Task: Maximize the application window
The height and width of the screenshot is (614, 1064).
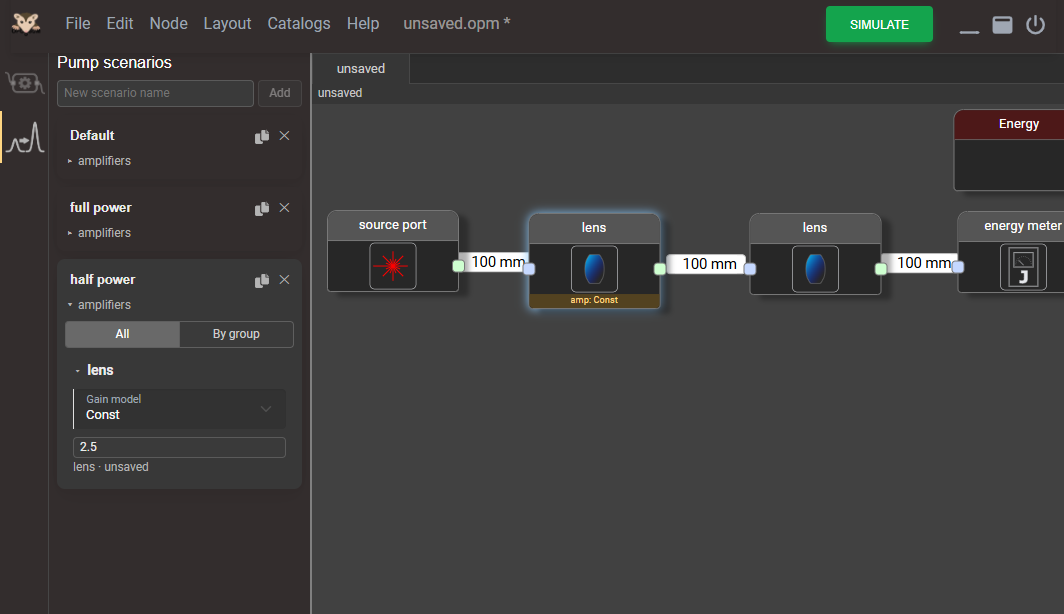Action: coord(1002,24)
